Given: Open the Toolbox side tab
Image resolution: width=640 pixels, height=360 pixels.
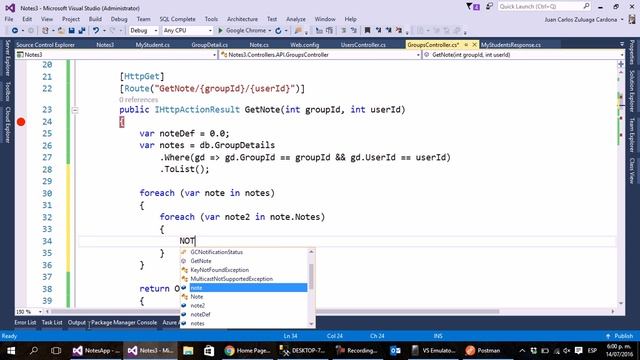Looking at the screenshot, I should (7, 91).
